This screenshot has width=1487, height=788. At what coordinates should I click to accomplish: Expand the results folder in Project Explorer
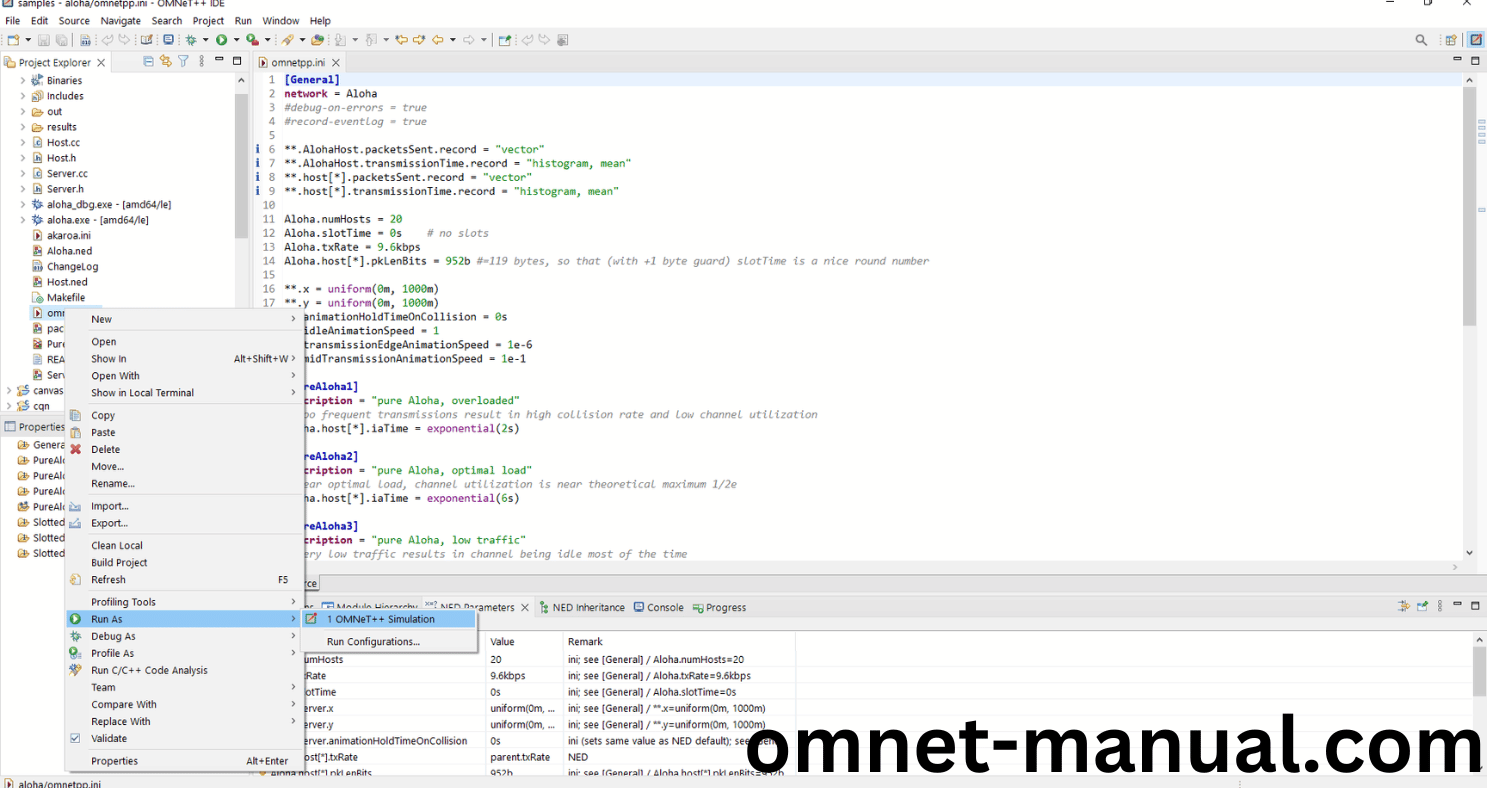tap(23, 127)
